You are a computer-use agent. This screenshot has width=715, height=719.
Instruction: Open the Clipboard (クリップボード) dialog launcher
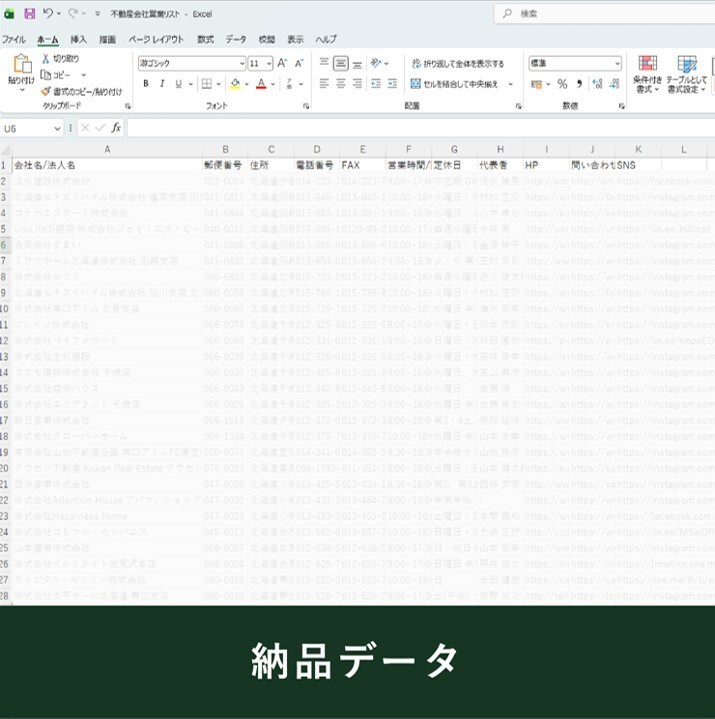point(128,106)
